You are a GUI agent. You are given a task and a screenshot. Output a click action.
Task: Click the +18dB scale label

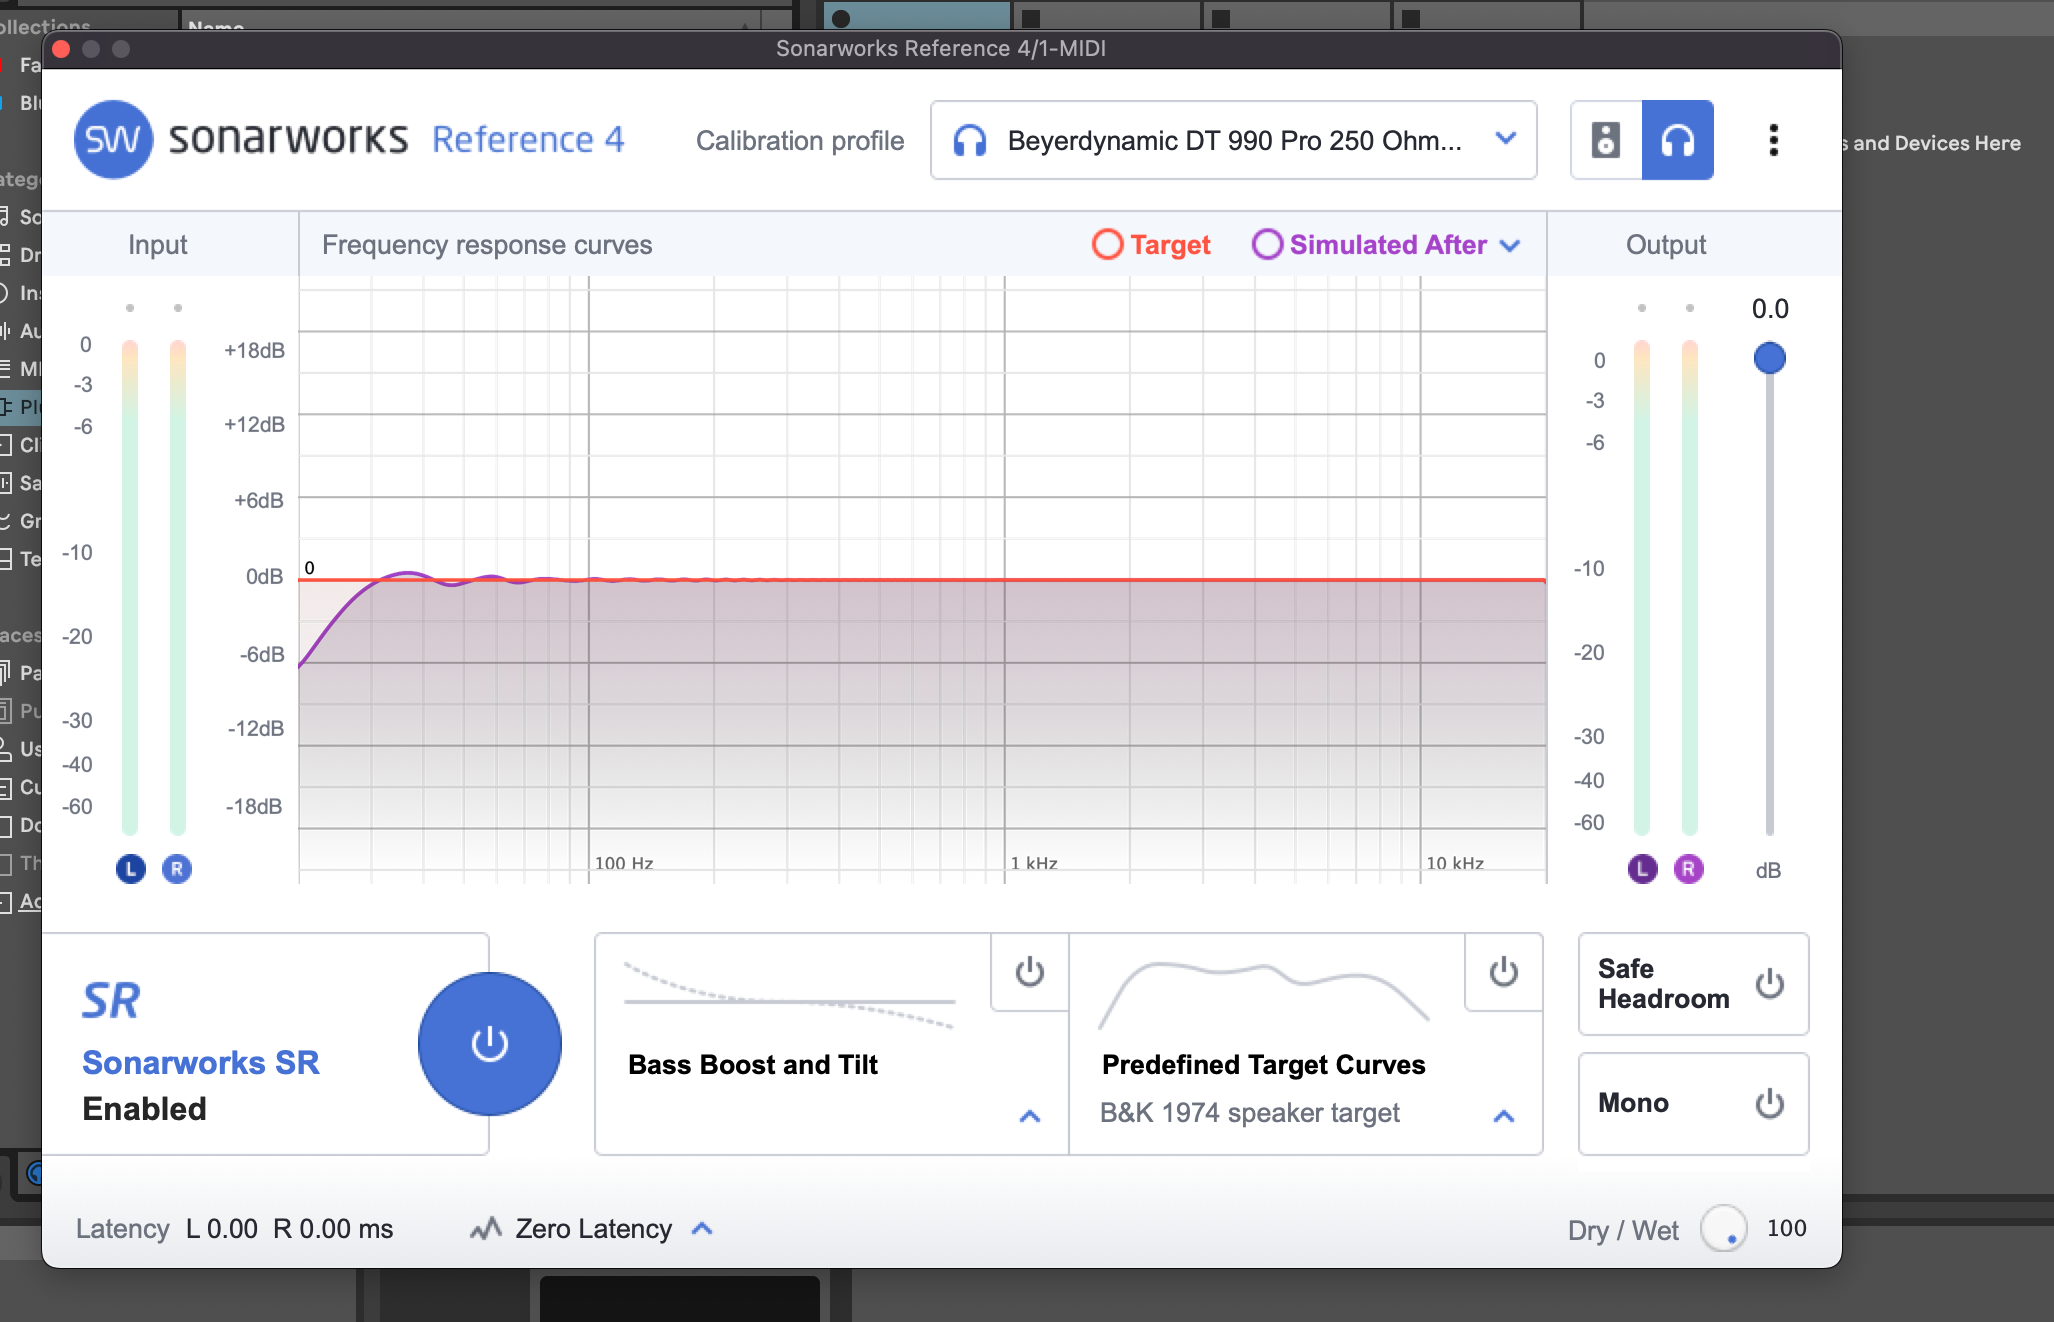(254, 351)
